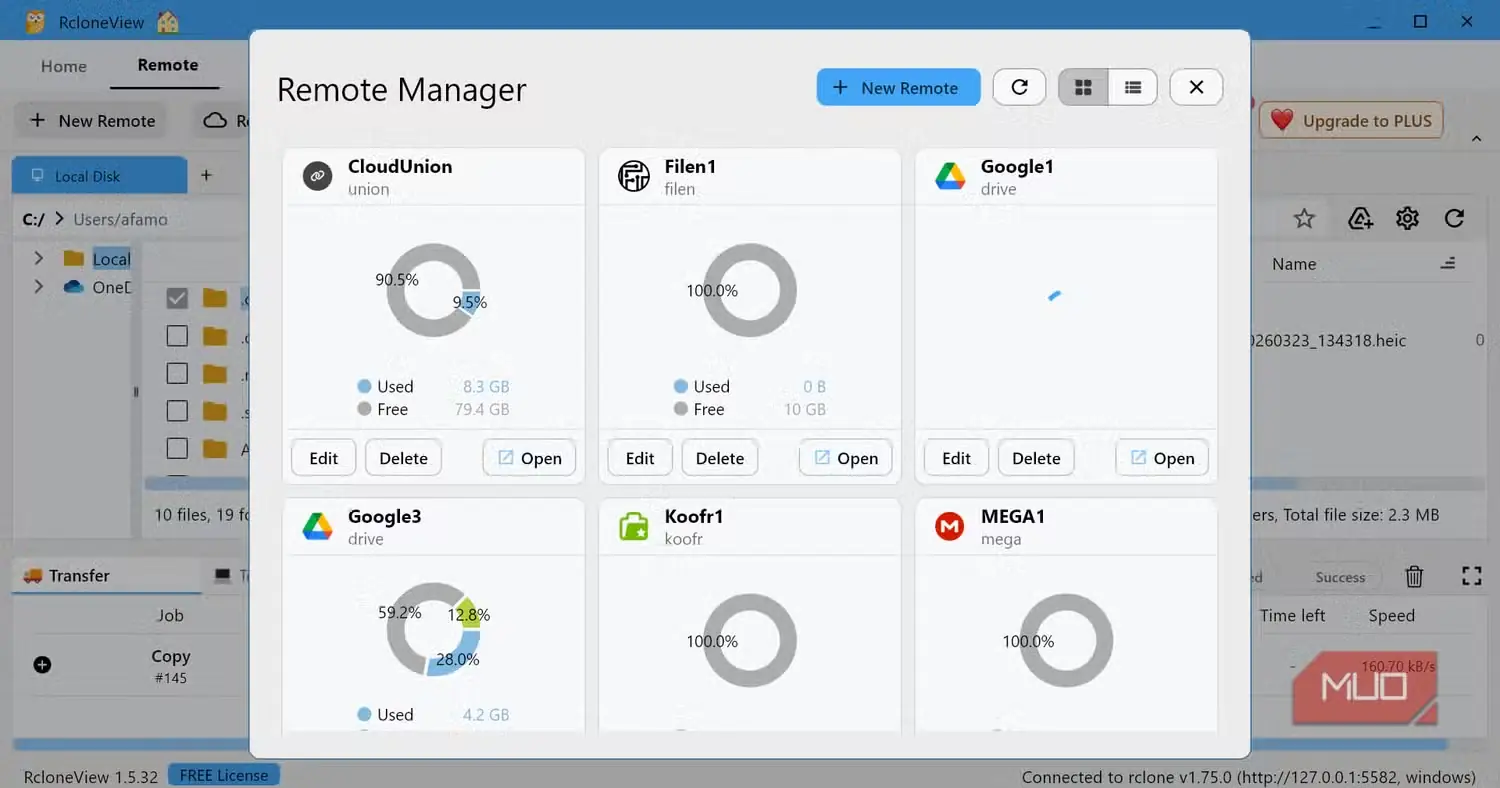The image size is (1500, 788).
Task: Edit the Filen1 remote
Action: [640, 458]
